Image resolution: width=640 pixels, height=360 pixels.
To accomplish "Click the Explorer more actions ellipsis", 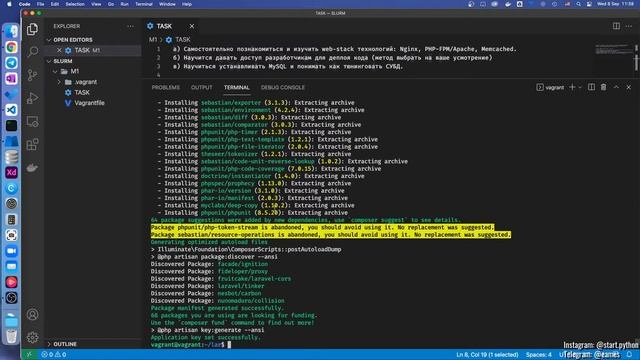I will [130, 26].
